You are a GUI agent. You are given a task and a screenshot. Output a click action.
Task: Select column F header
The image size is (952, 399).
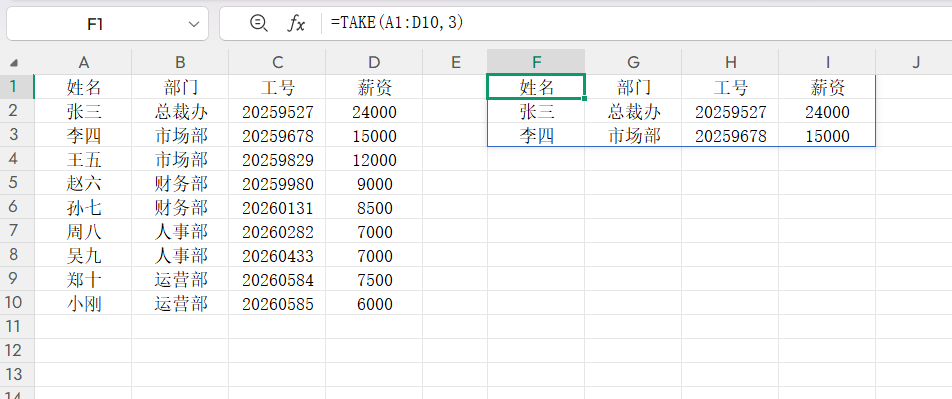click(536, 62)
